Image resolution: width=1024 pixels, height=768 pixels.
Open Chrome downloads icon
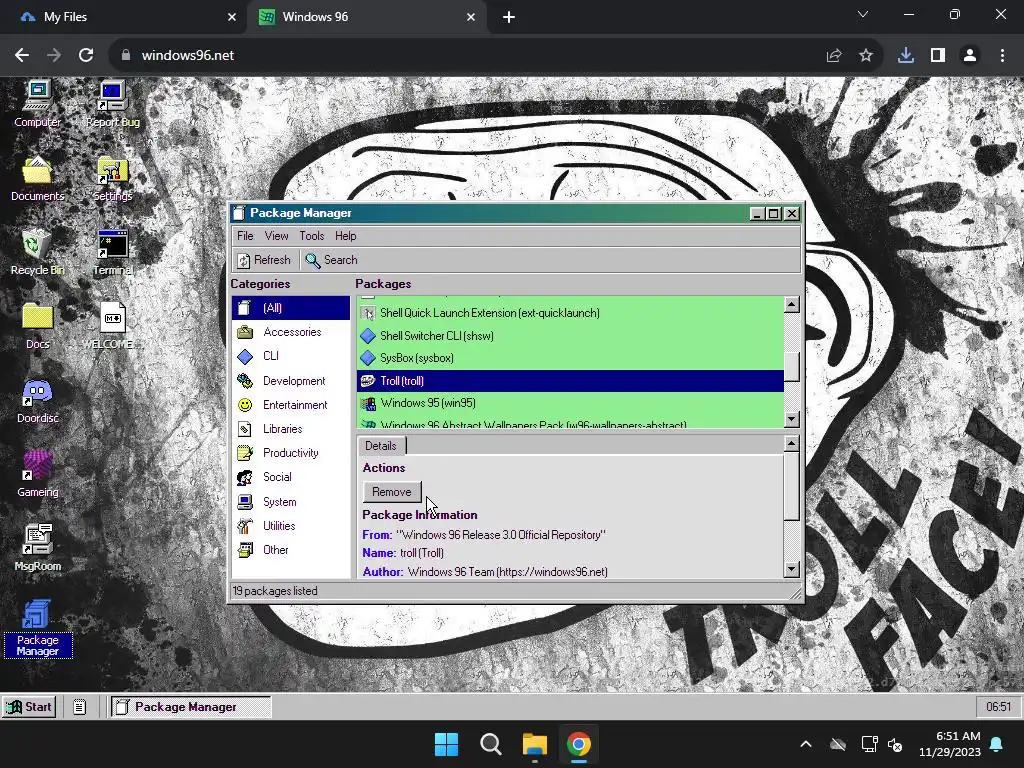[x=906, y=56]
